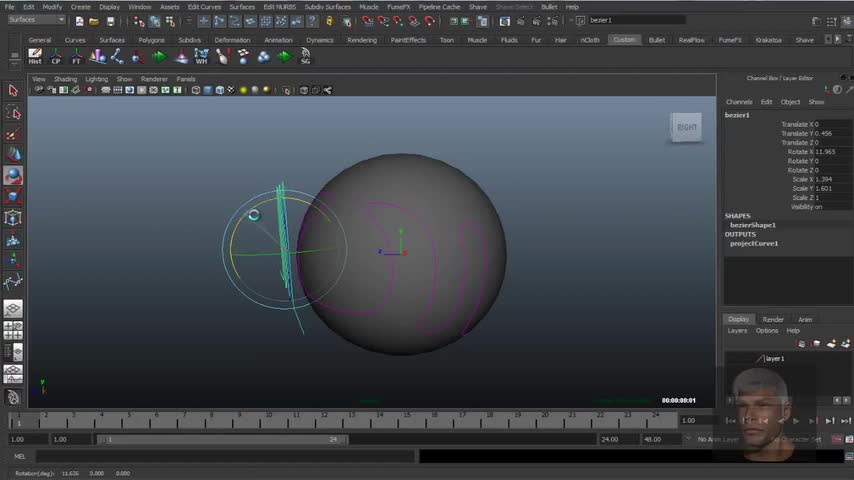Click the RIGHT view cube

(687, 127)
